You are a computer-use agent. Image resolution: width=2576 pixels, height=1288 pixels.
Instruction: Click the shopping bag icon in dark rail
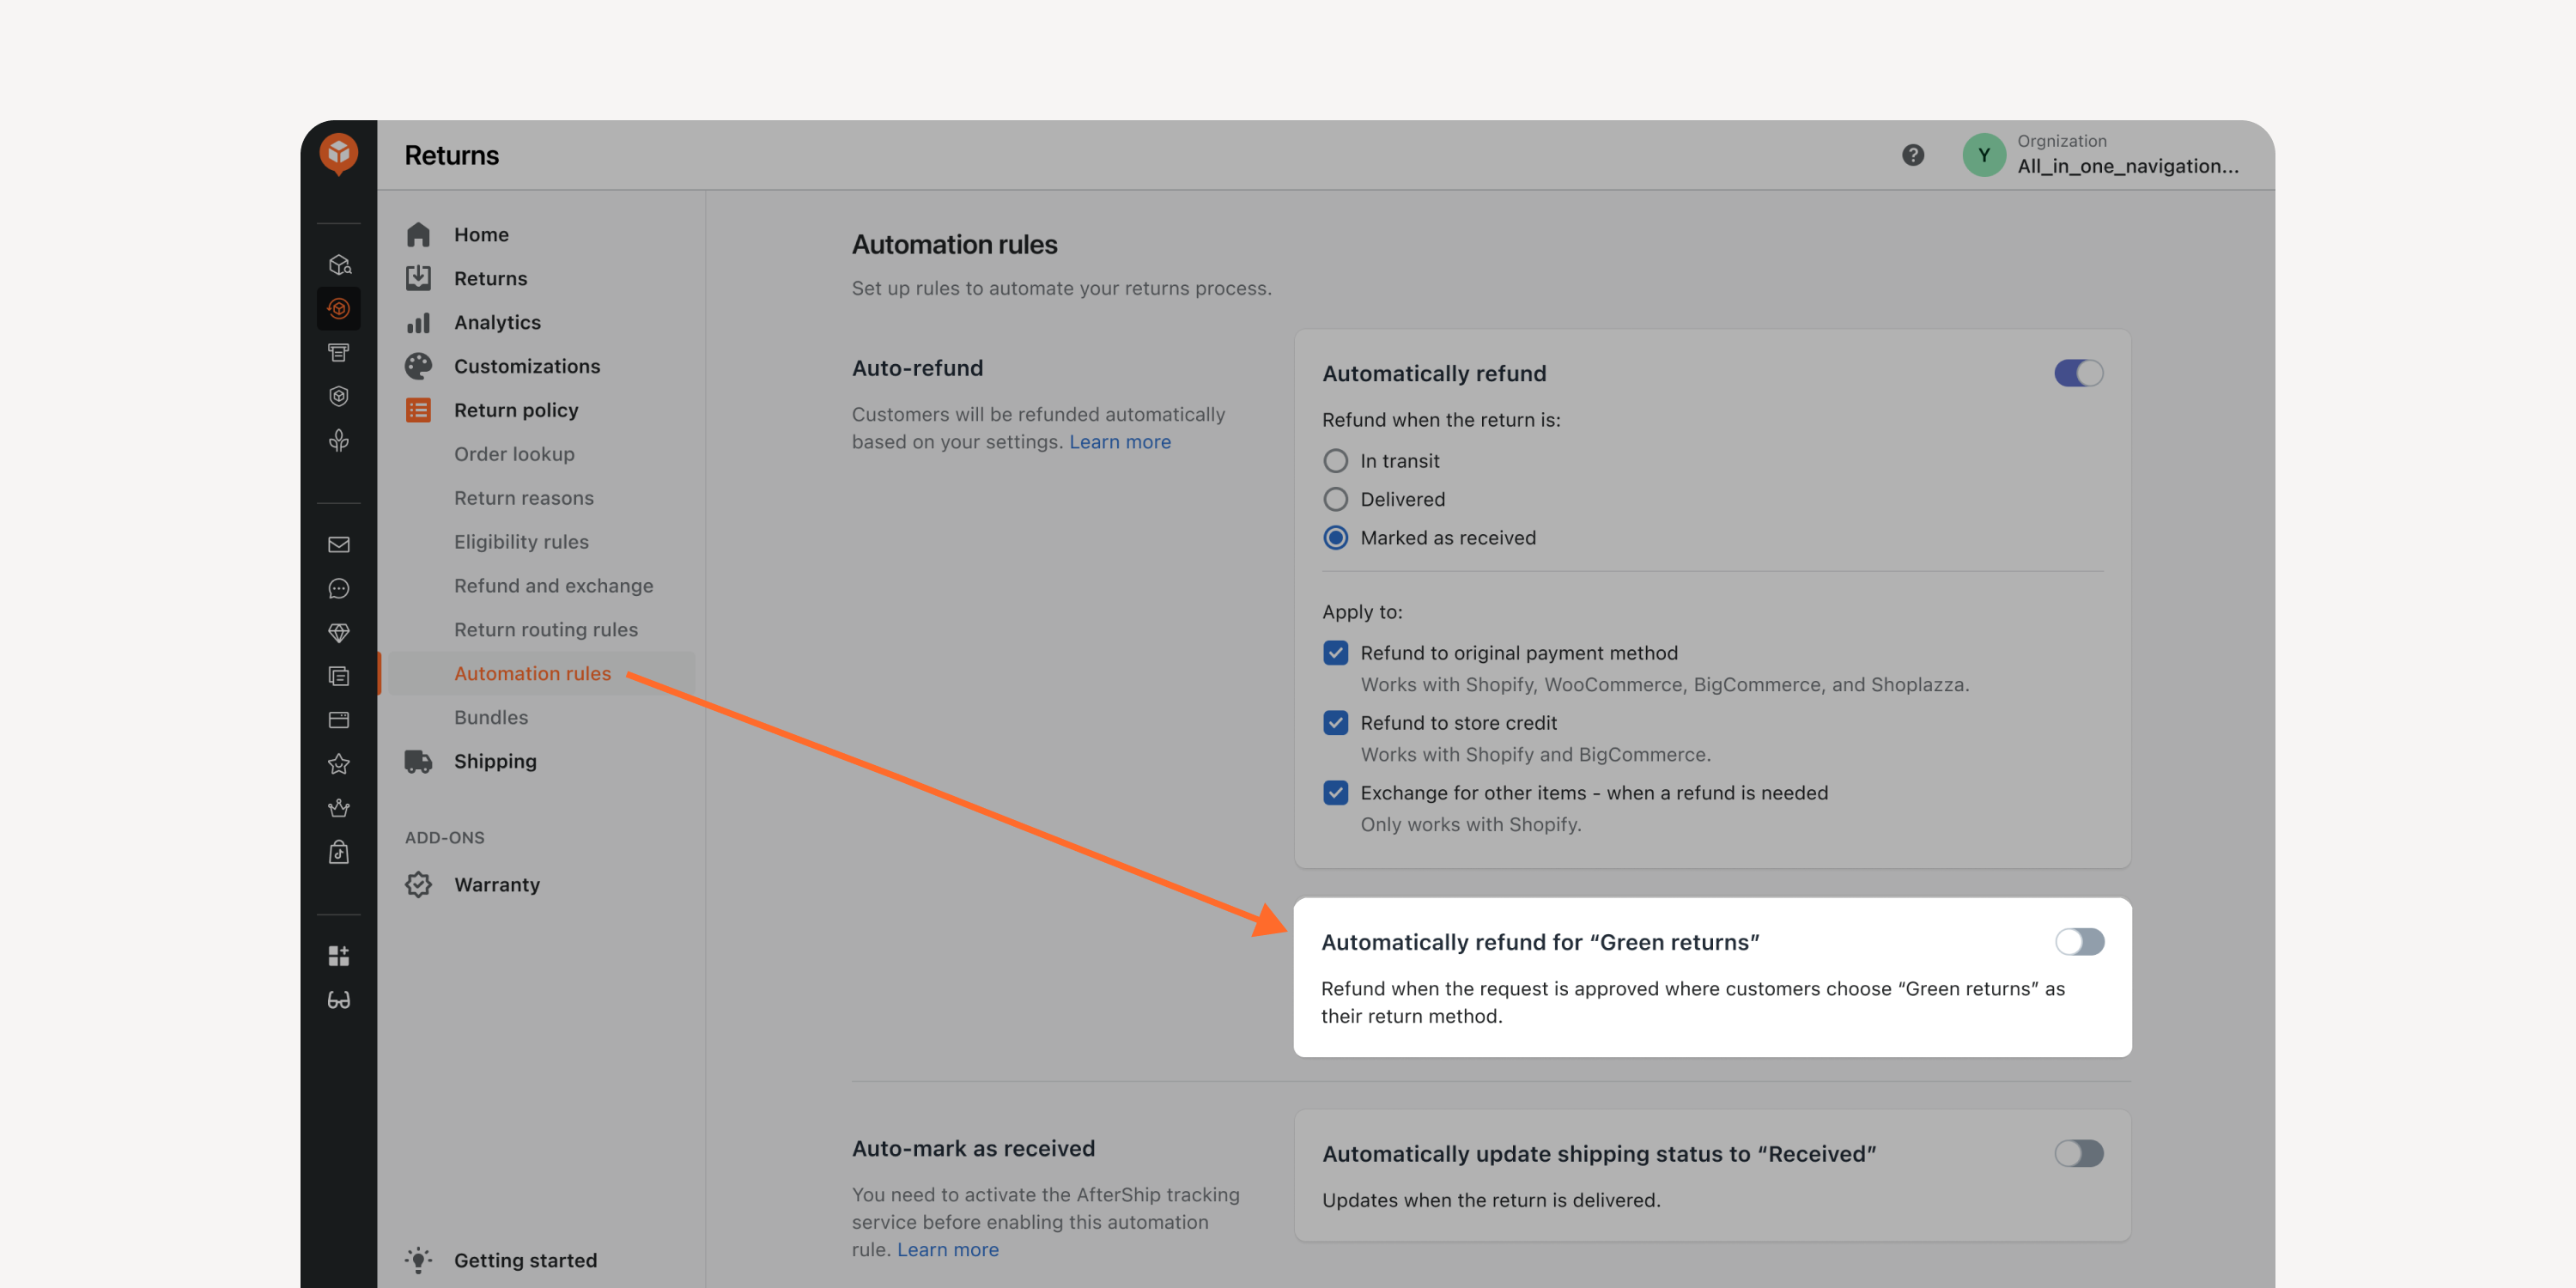[x=339, y=852]
